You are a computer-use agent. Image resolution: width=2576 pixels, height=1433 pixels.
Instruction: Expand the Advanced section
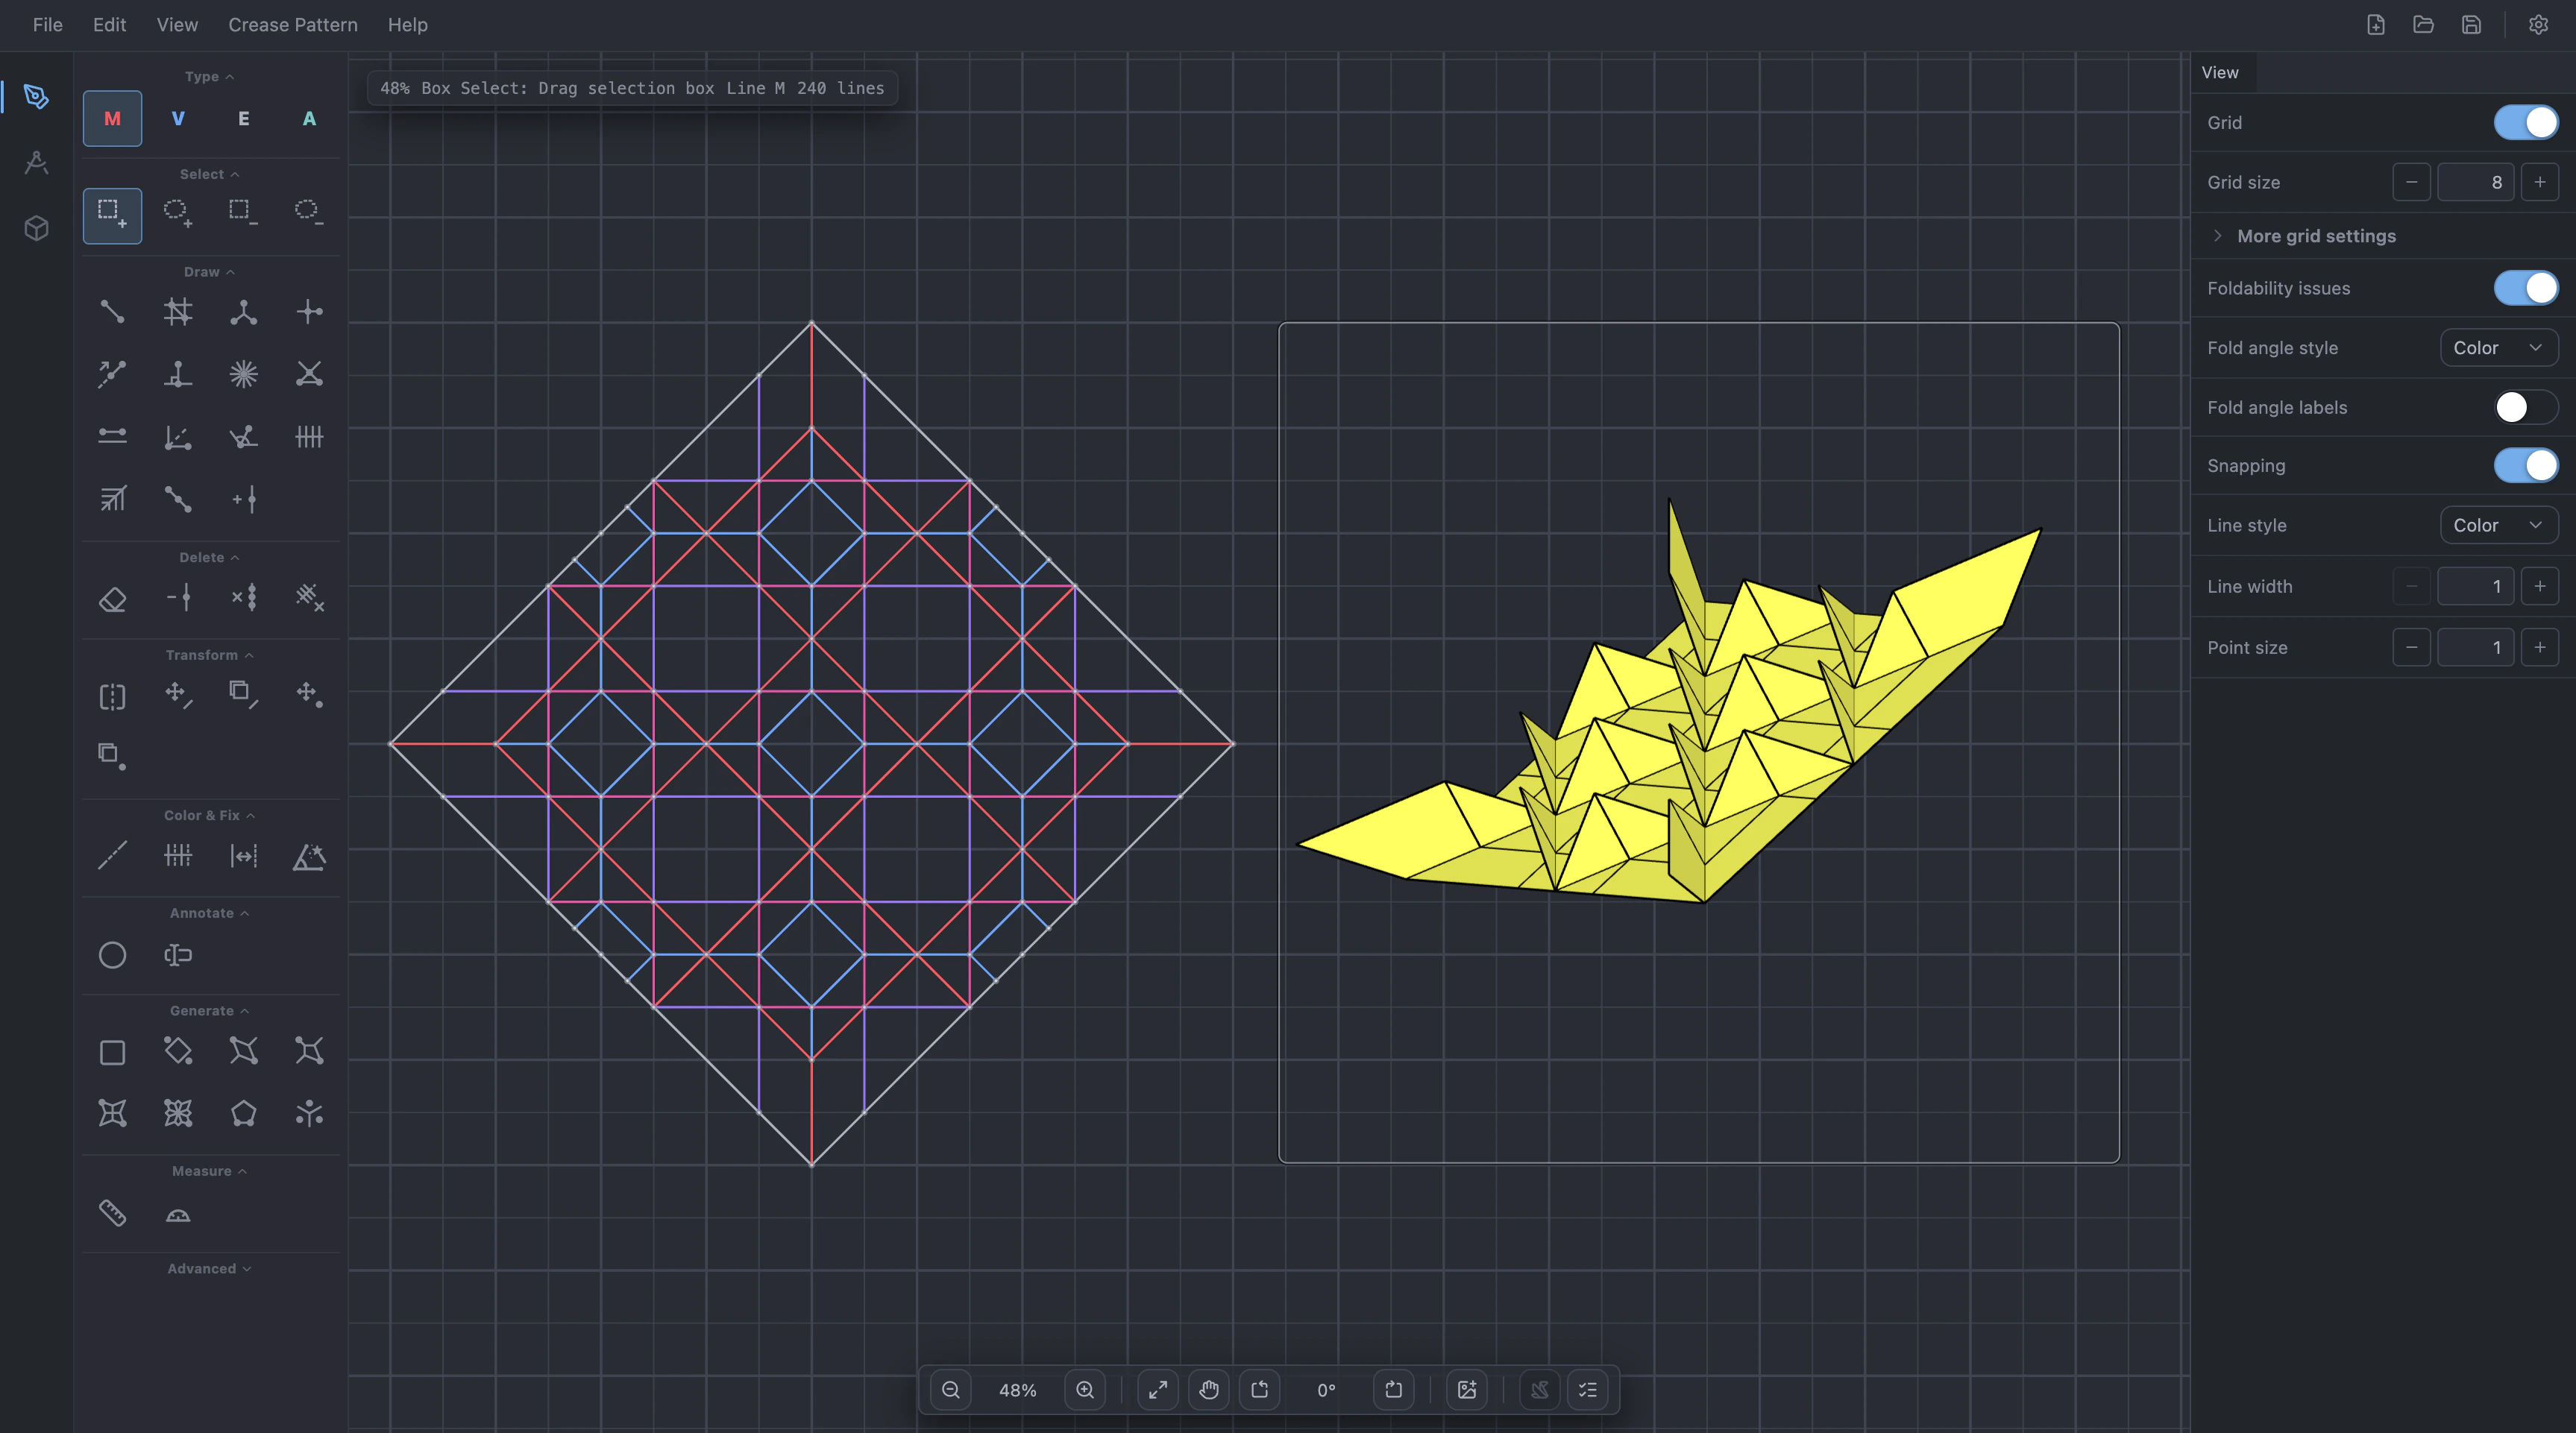point(209,1268)
